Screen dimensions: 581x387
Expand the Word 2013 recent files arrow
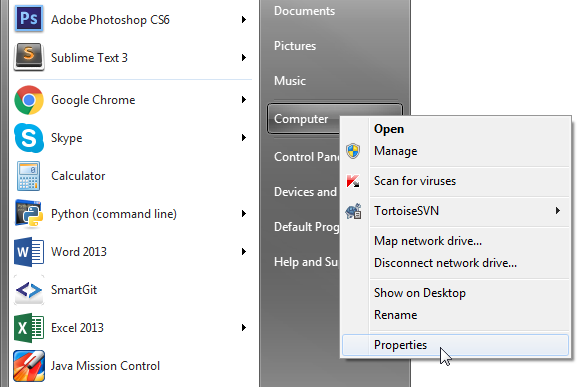pos(243,251)
